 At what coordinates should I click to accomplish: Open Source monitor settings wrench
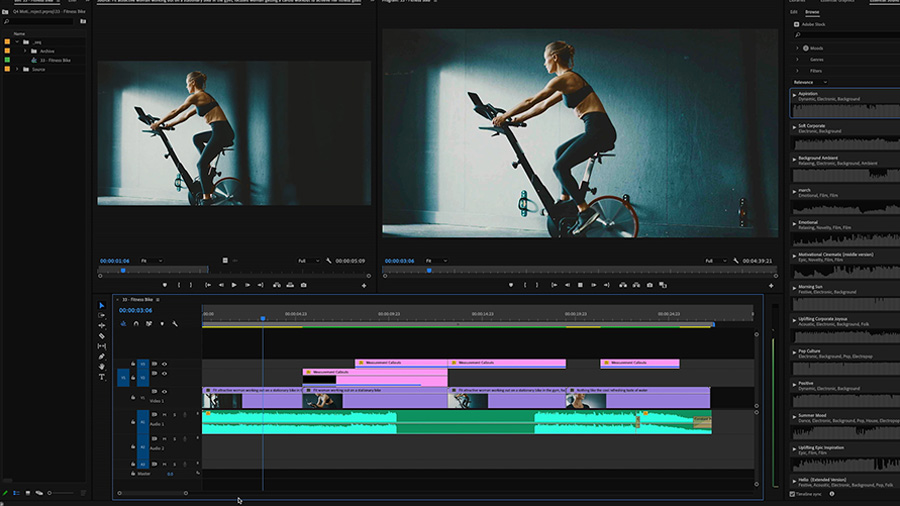pos(329,260)
